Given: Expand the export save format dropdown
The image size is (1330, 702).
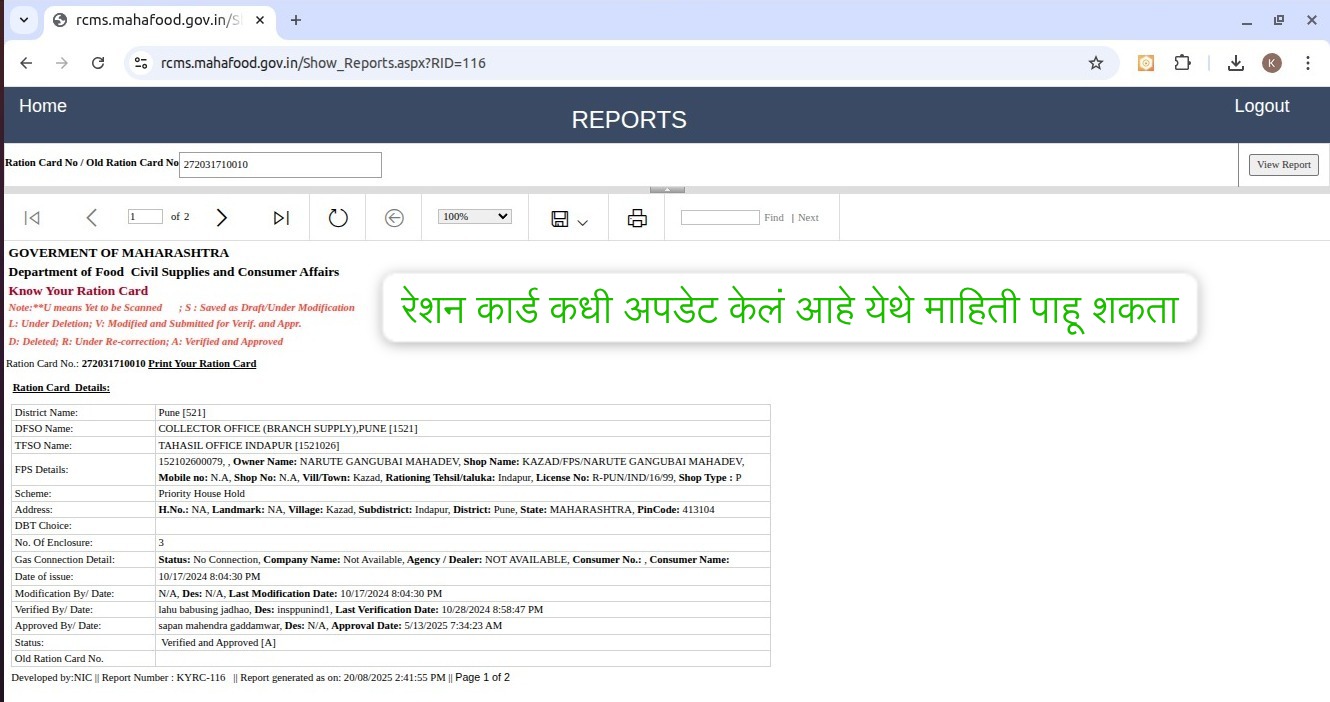Looking at the screenshot, I should [582, 220].
